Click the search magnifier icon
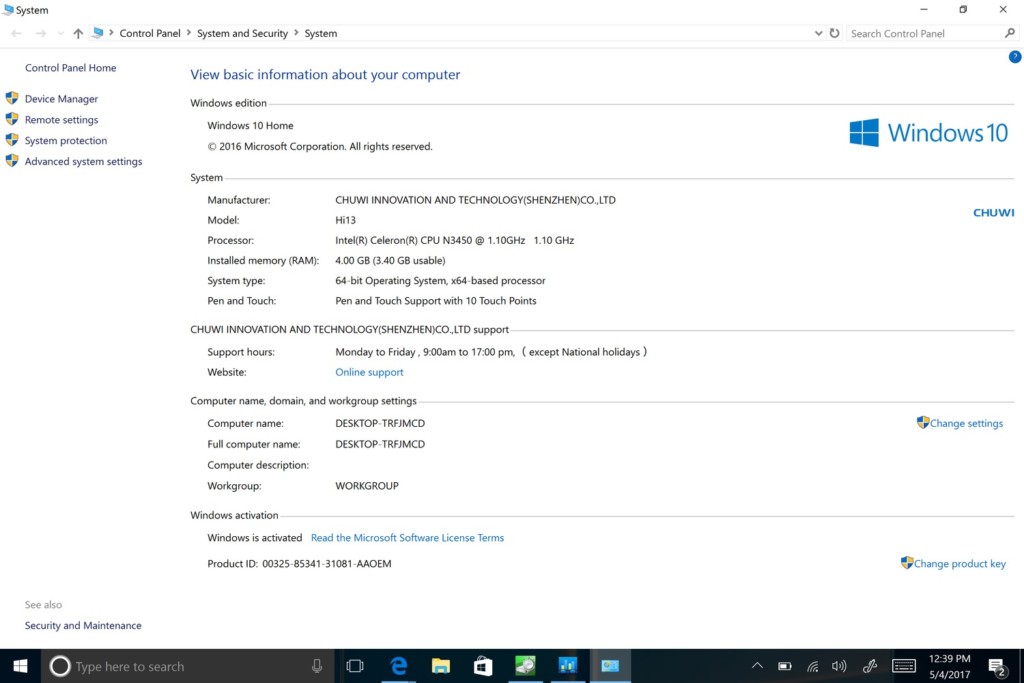This screenshot has height=683, width=1024. [x=1010, y=33]
